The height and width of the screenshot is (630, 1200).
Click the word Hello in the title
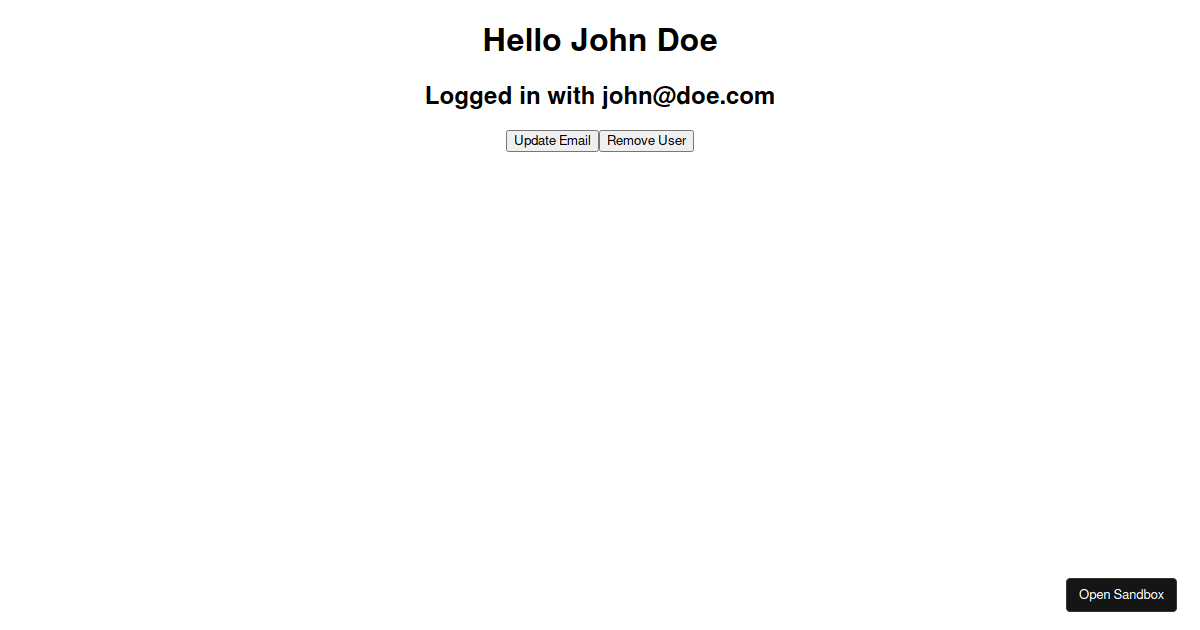pos(522,40)
